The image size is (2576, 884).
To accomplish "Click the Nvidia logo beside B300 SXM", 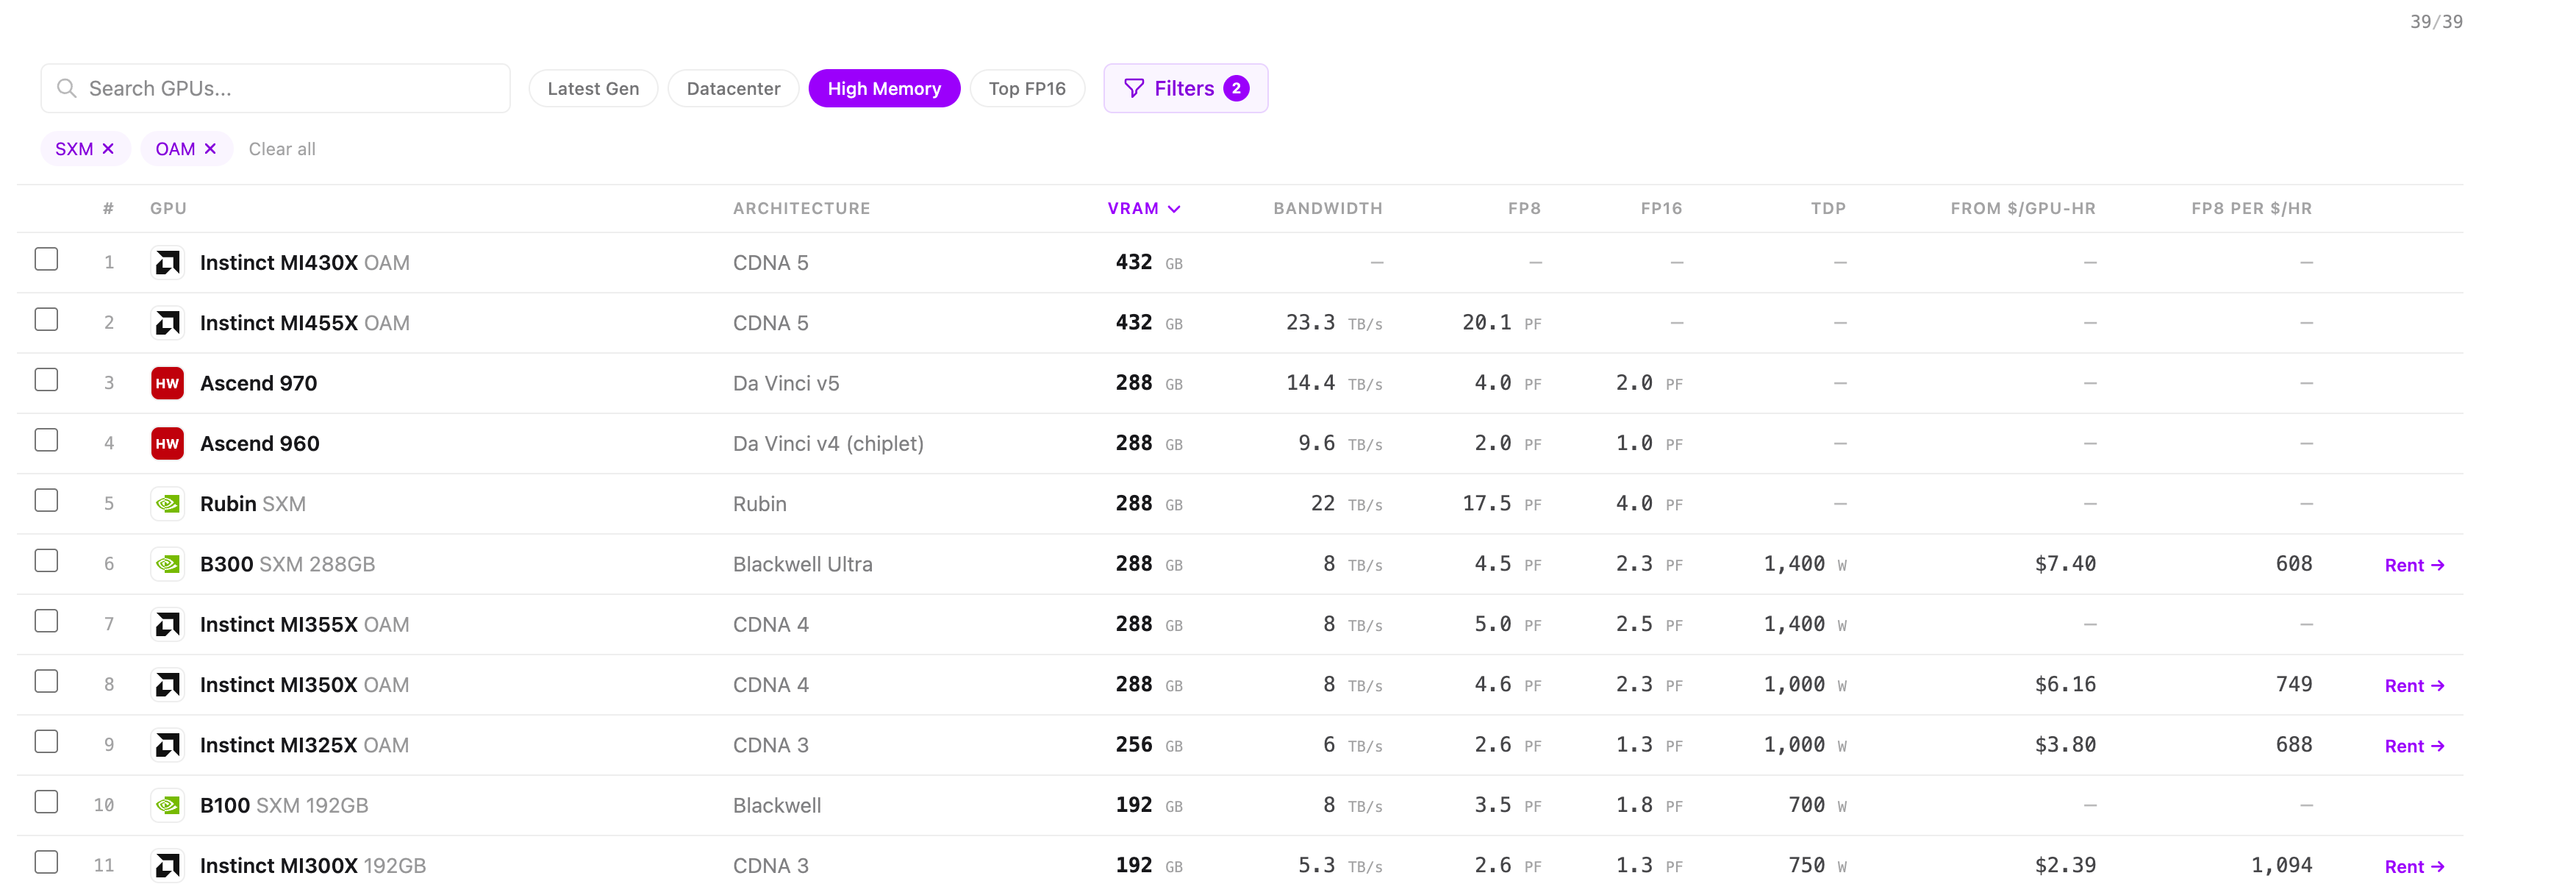I will (x=167, y=564).
